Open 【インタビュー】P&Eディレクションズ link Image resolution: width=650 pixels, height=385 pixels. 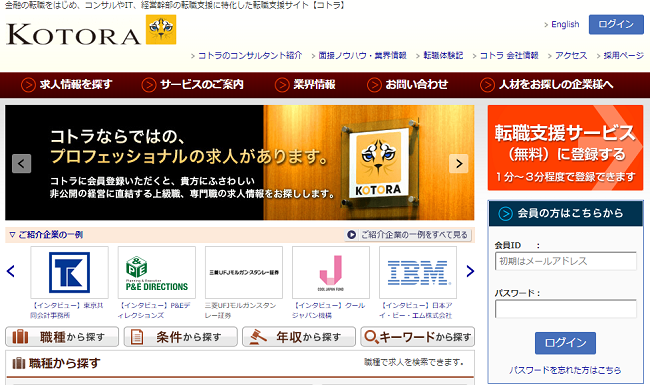click(x=154, y=310)
